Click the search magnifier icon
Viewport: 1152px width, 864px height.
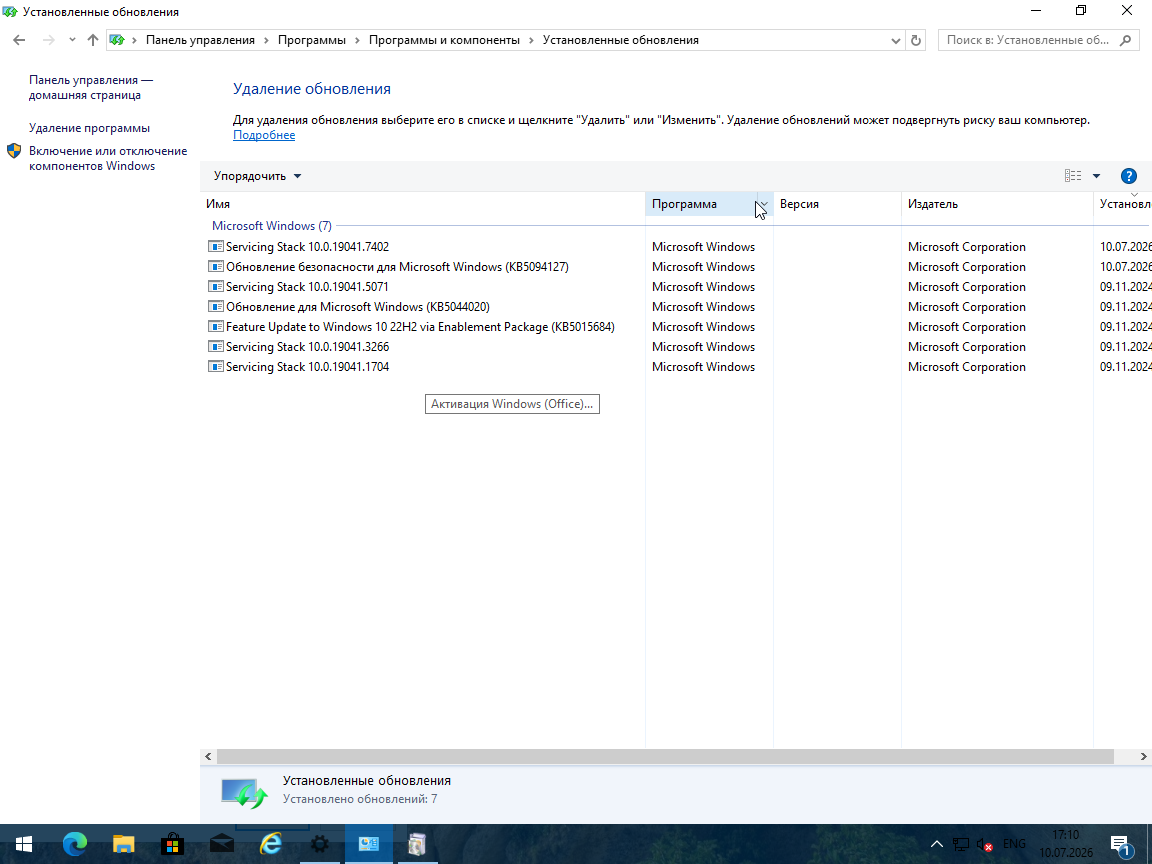tap(1126, 40)
